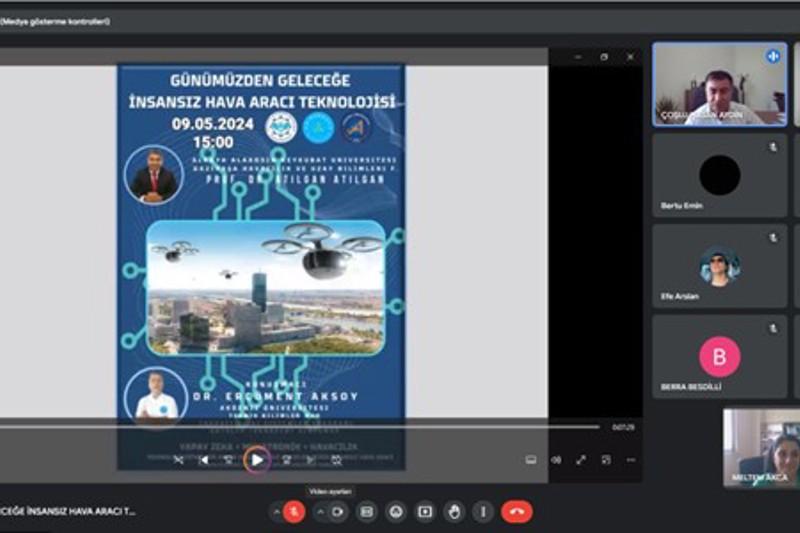Leave the call with the red hang-up button

tap(516, 512)
